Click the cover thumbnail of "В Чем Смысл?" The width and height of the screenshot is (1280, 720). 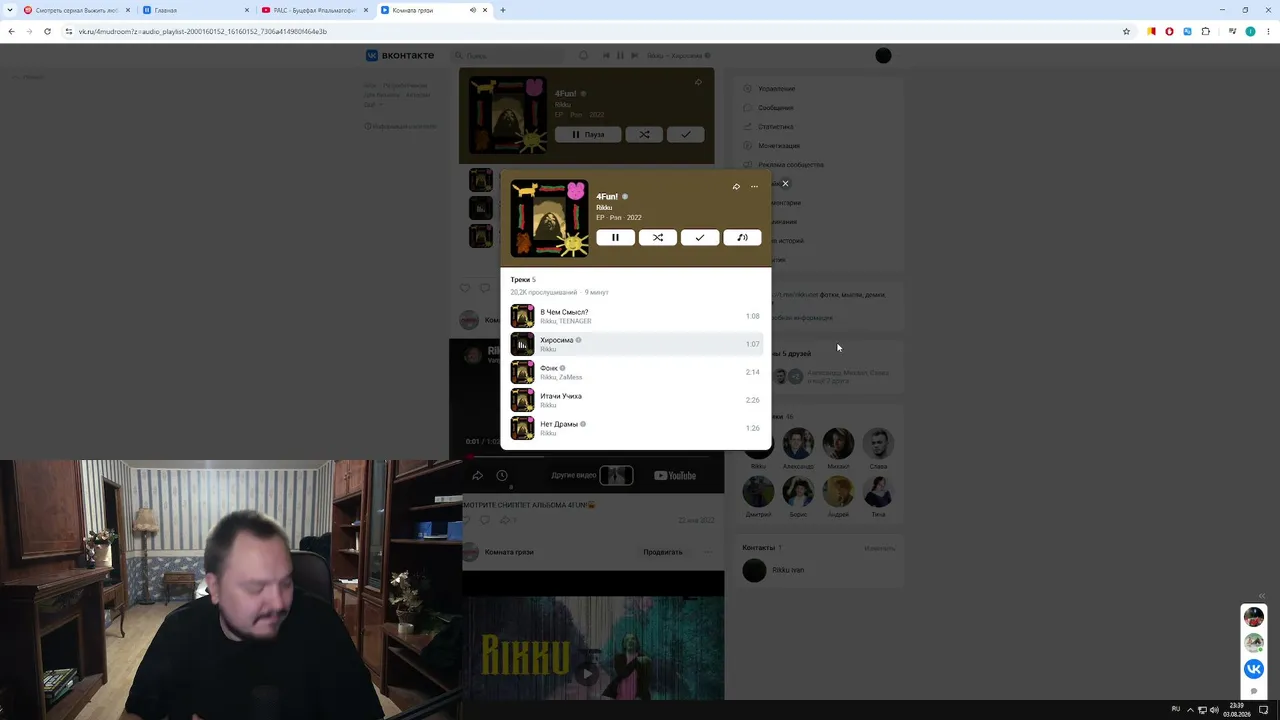point(522,316)
